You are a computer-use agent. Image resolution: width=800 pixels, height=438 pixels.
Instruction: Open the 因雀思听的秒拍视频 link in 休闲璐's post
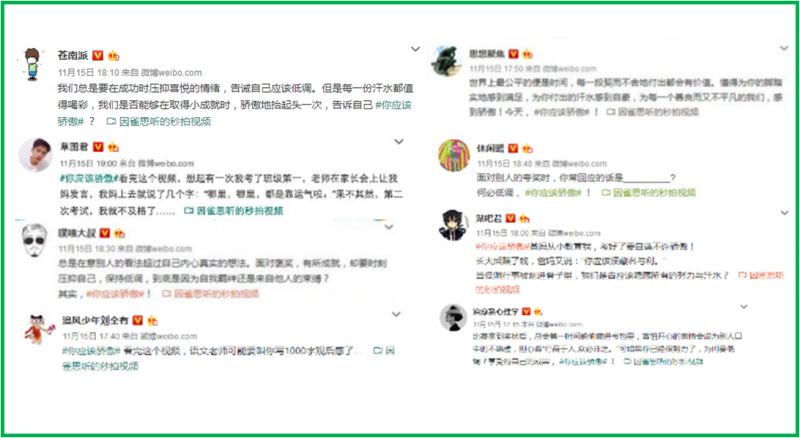pyautogui.click(x=655, y=192)
